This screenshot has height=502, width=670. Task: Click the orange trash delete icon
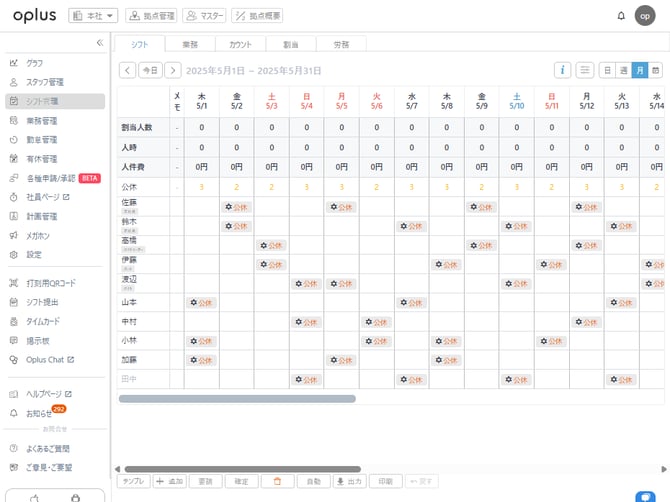pyautogui.click(x=278, y=481)
